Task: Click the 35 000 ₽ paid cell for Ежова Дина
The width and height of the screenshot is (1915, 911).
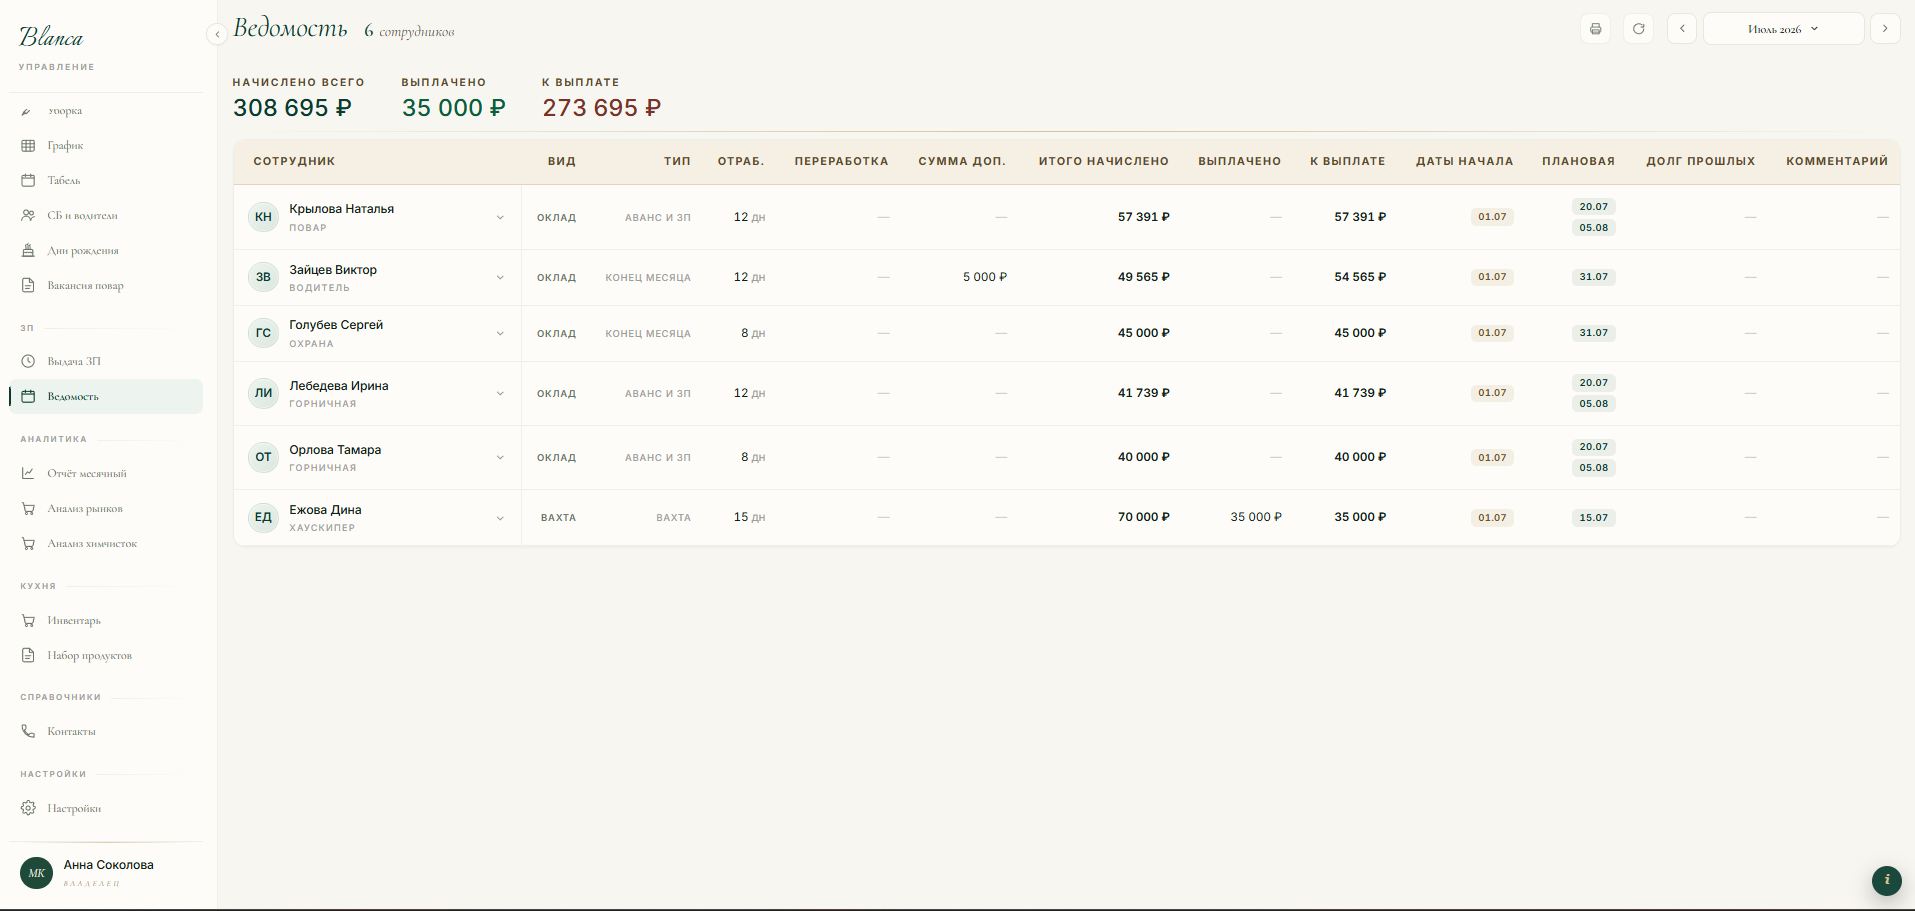Action: click(x=1256, y=517)
